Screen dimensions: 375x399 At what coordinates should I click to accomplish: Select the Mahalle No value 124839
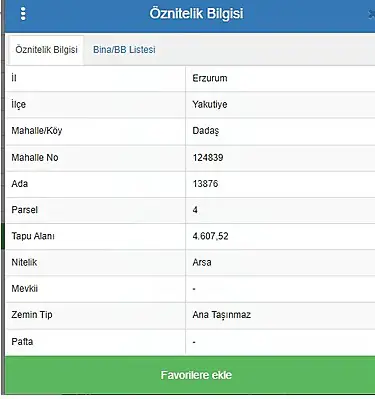coord(208,157)
